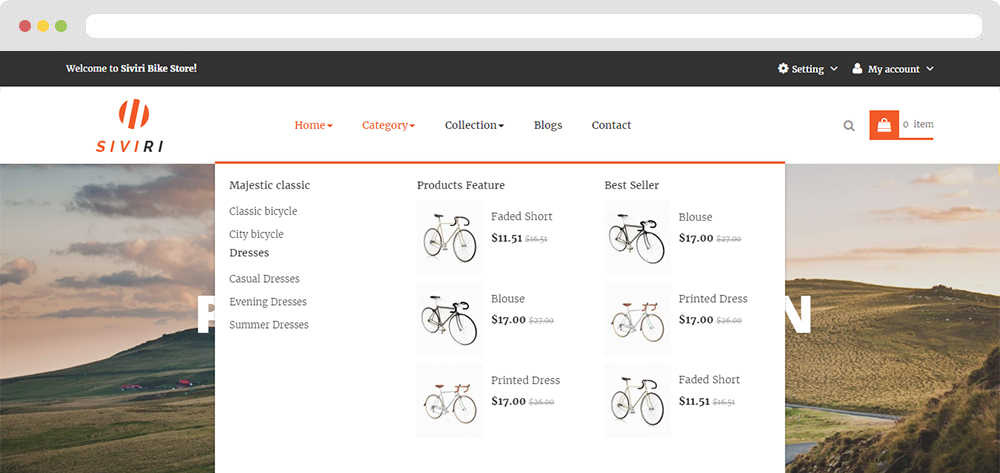Open Printed Dress thumbnail in Products Feature
Screen dimensions: 1000x473
point(450,400)
